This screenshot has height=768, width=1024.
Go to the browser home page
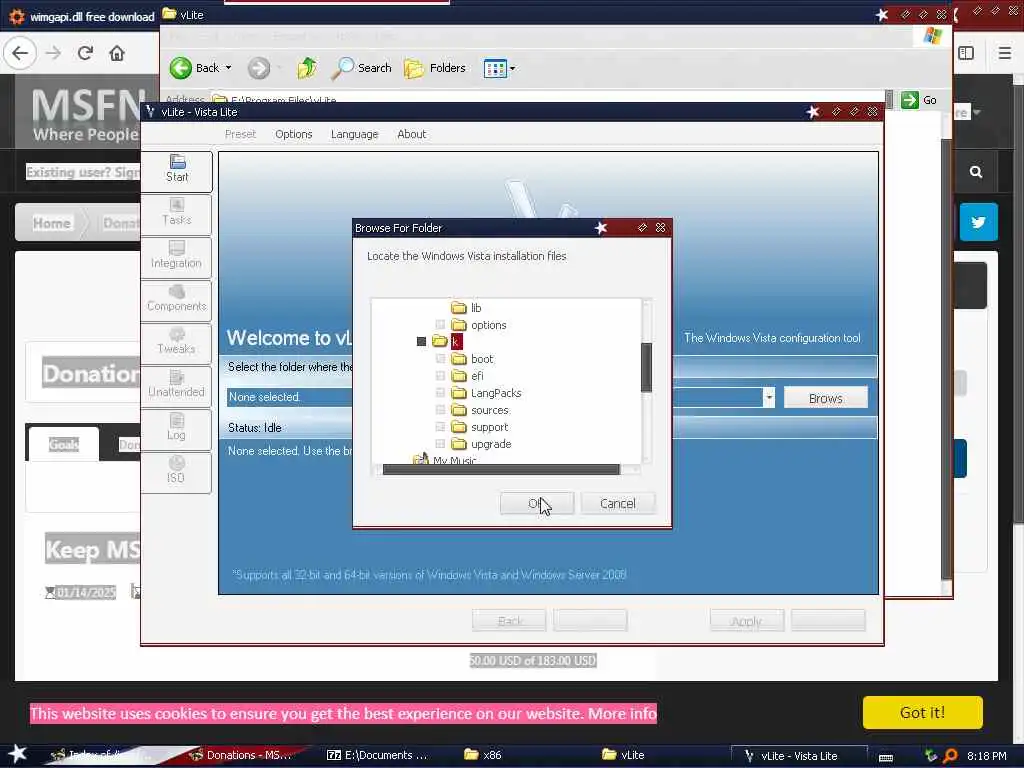[117, 53]
